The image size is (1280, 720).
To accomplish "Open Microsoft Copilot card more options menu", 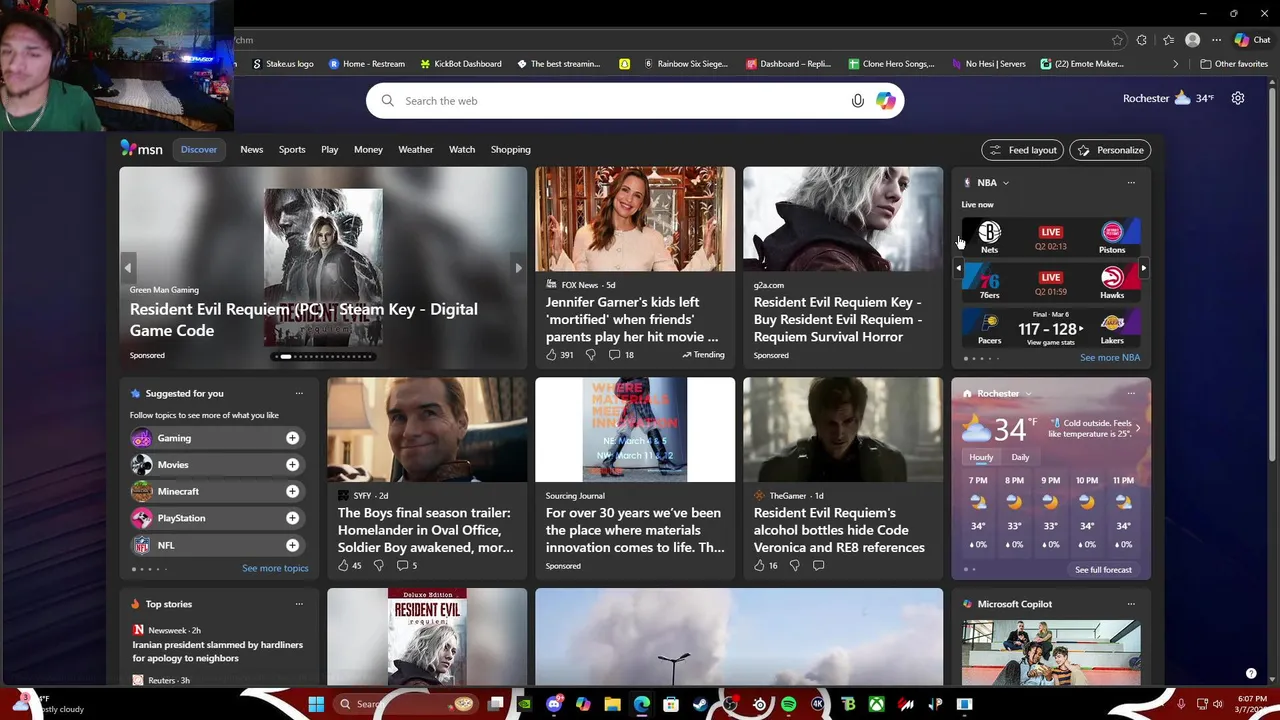I will coord(1131,604).
